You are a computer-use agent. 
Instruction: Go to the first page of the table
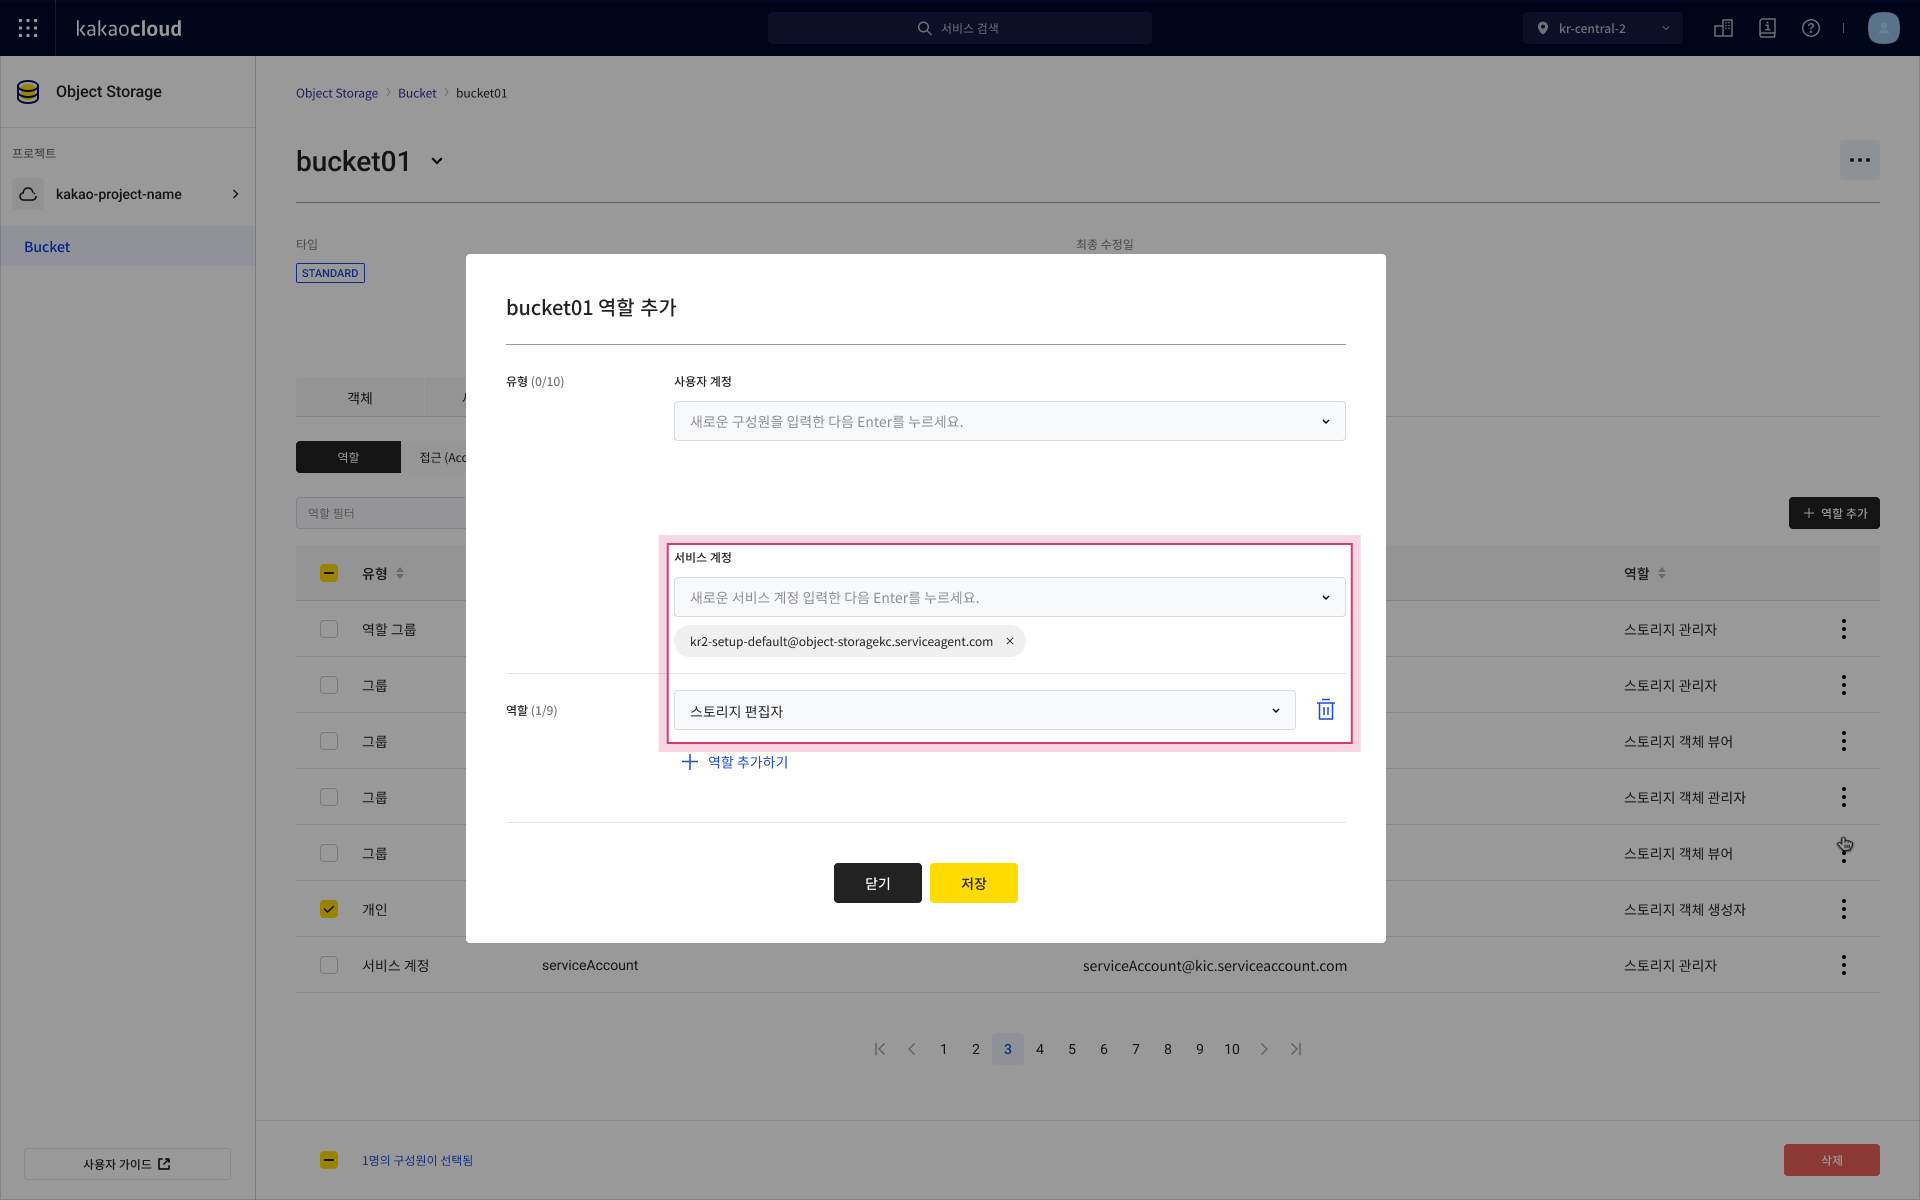coord(880,1049)
